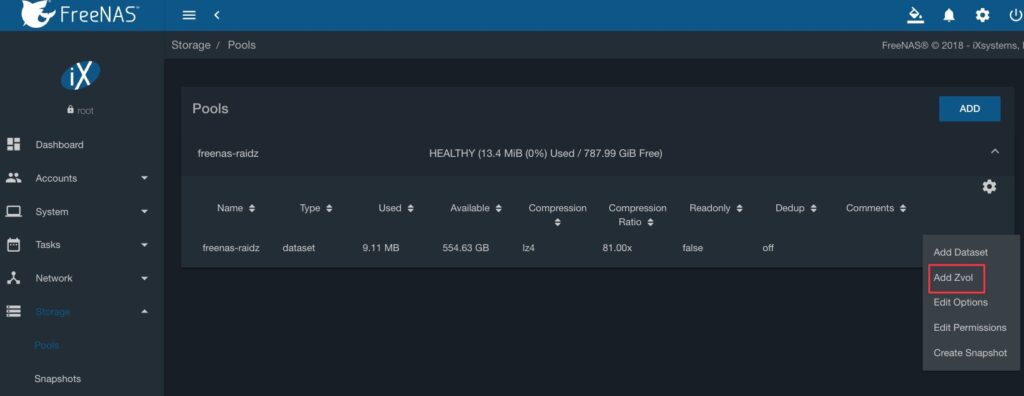Open settings gear in top bar

coord(982,15)
